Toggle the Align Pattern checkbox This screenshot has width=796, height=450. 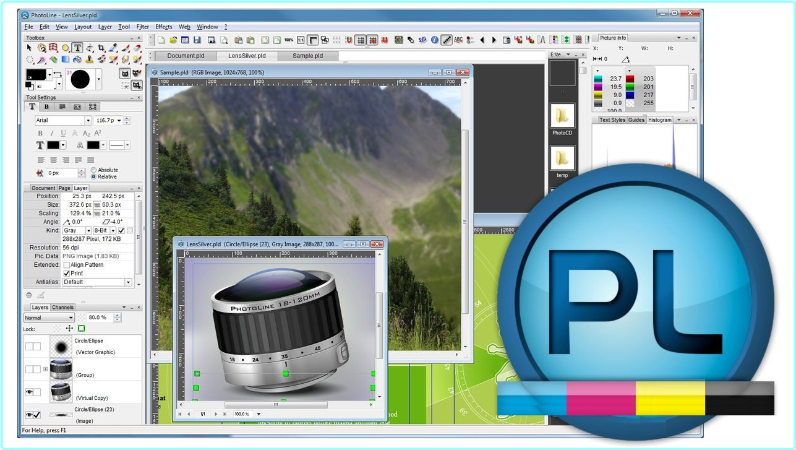tap(67, 265)
